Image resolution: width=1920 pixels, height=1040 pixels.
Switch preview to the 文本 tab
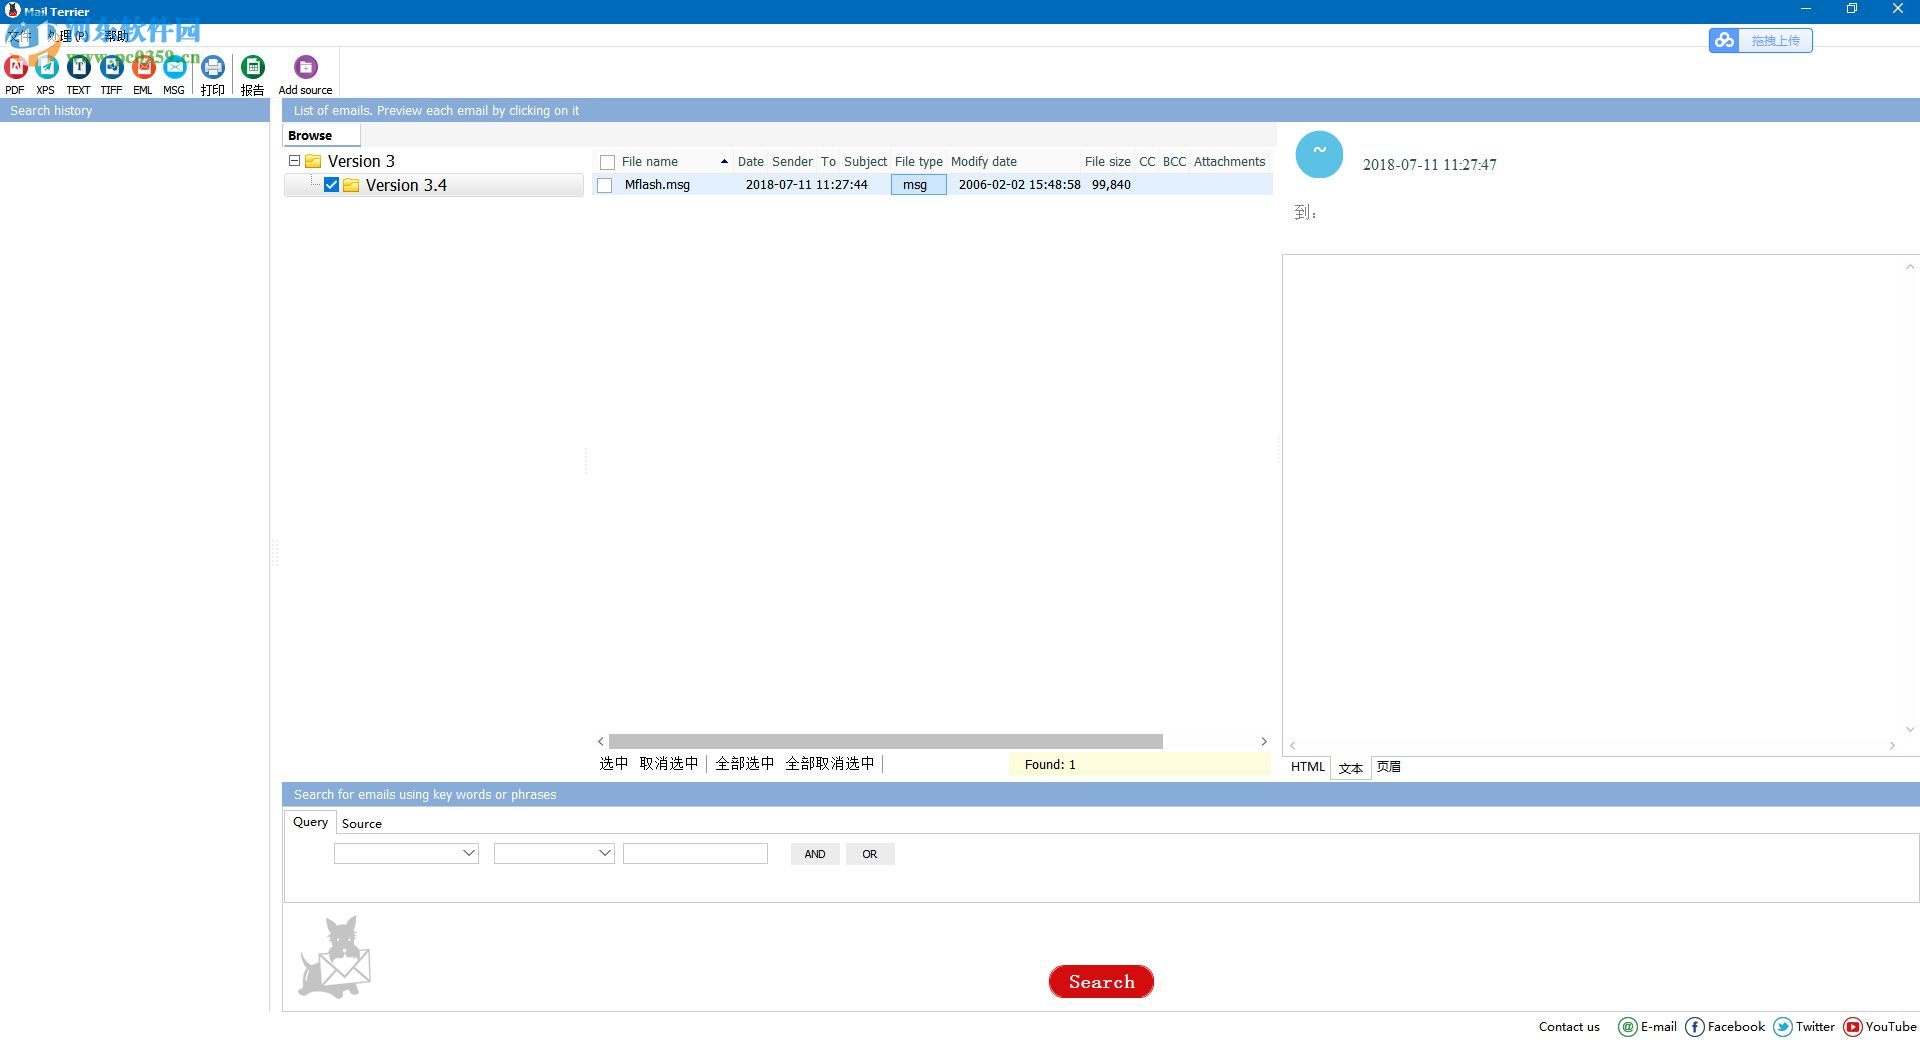(1351, 768)
